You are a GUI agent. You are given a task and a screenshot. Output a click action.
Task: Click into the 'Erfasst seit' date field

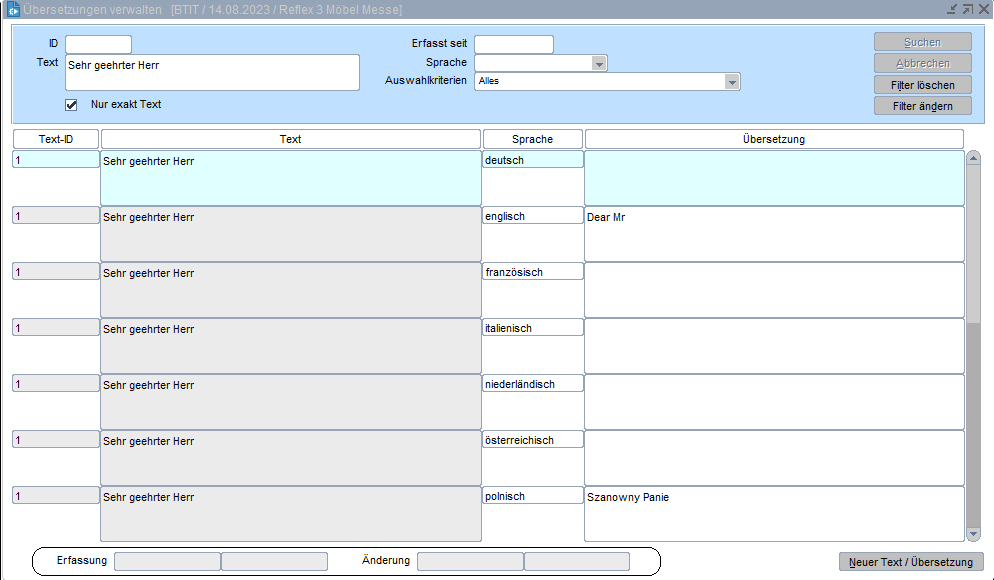[513, 44]
